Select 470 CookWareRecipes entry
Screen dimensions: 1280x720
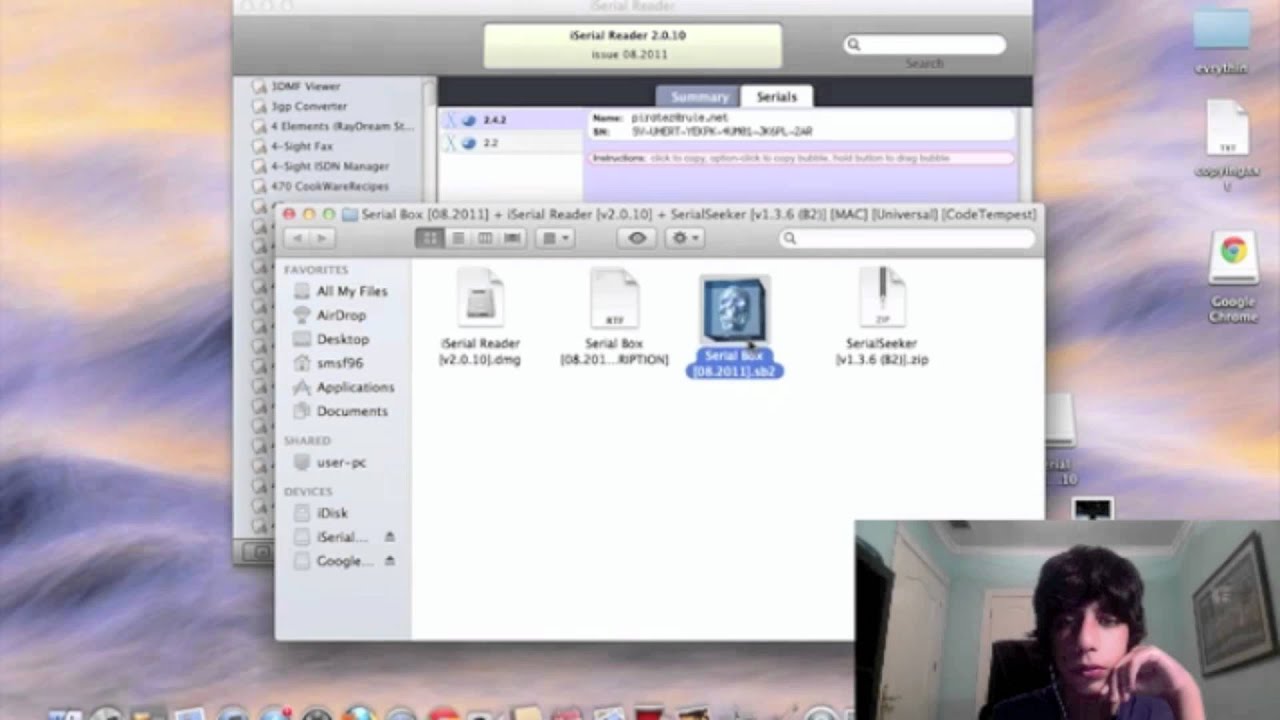click(x=331, y=186)
